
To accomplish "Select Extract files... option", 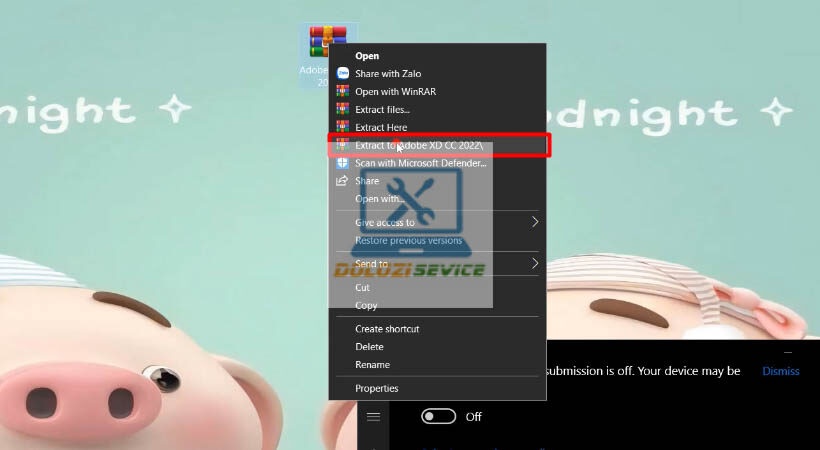I will coord(437,109).
